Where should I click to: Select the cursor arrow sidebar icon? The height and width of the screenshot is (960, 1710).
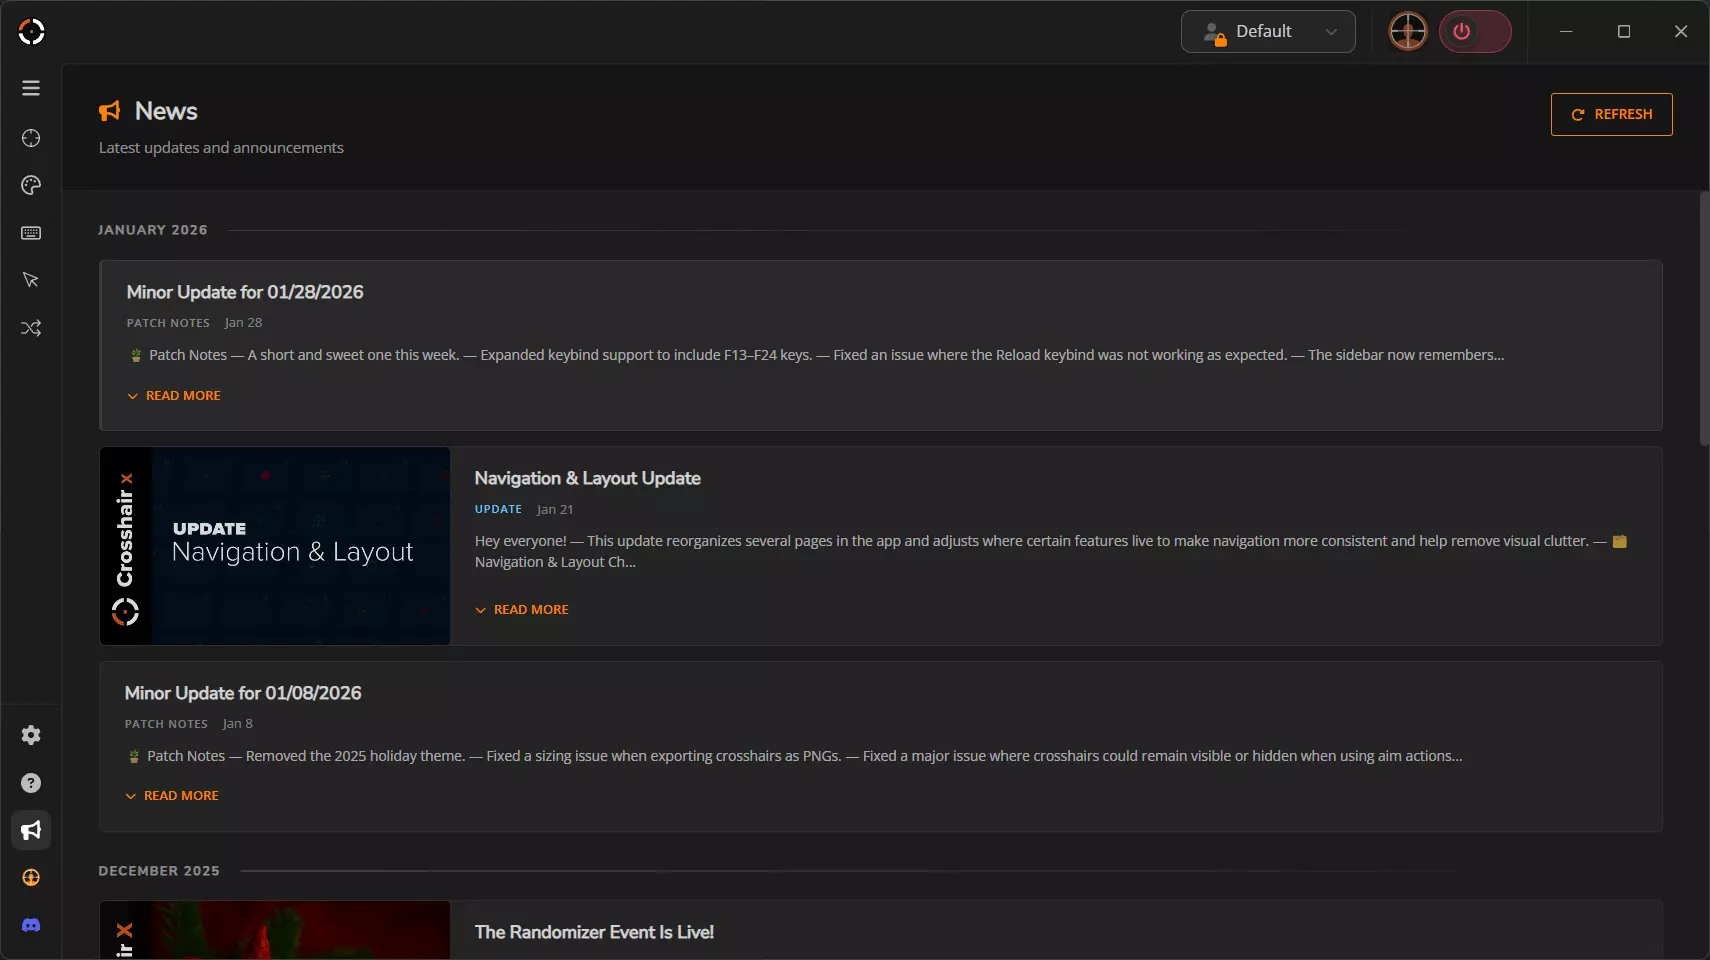coord(31,280)
